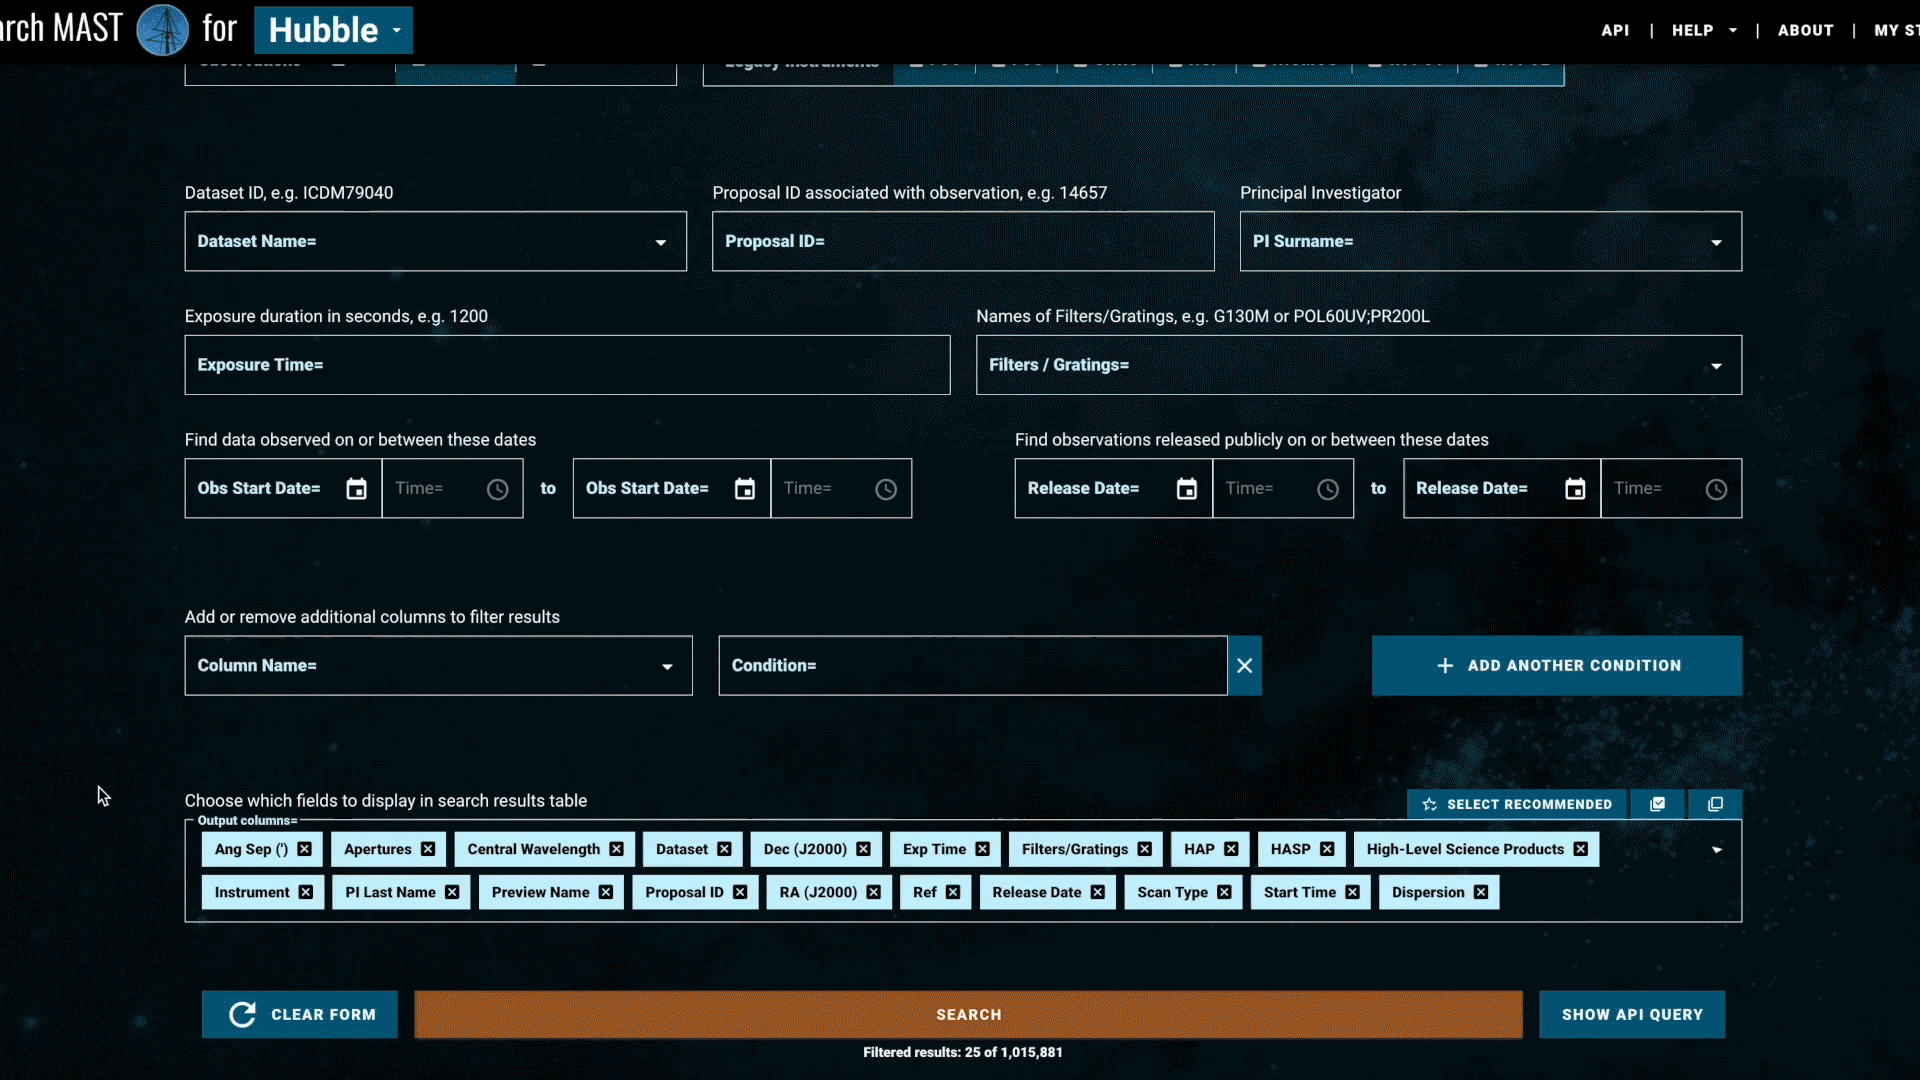The image size is (1920, 1080).
Task: Remove the Dec (J2000) column chip
Action: click(864, 849)
